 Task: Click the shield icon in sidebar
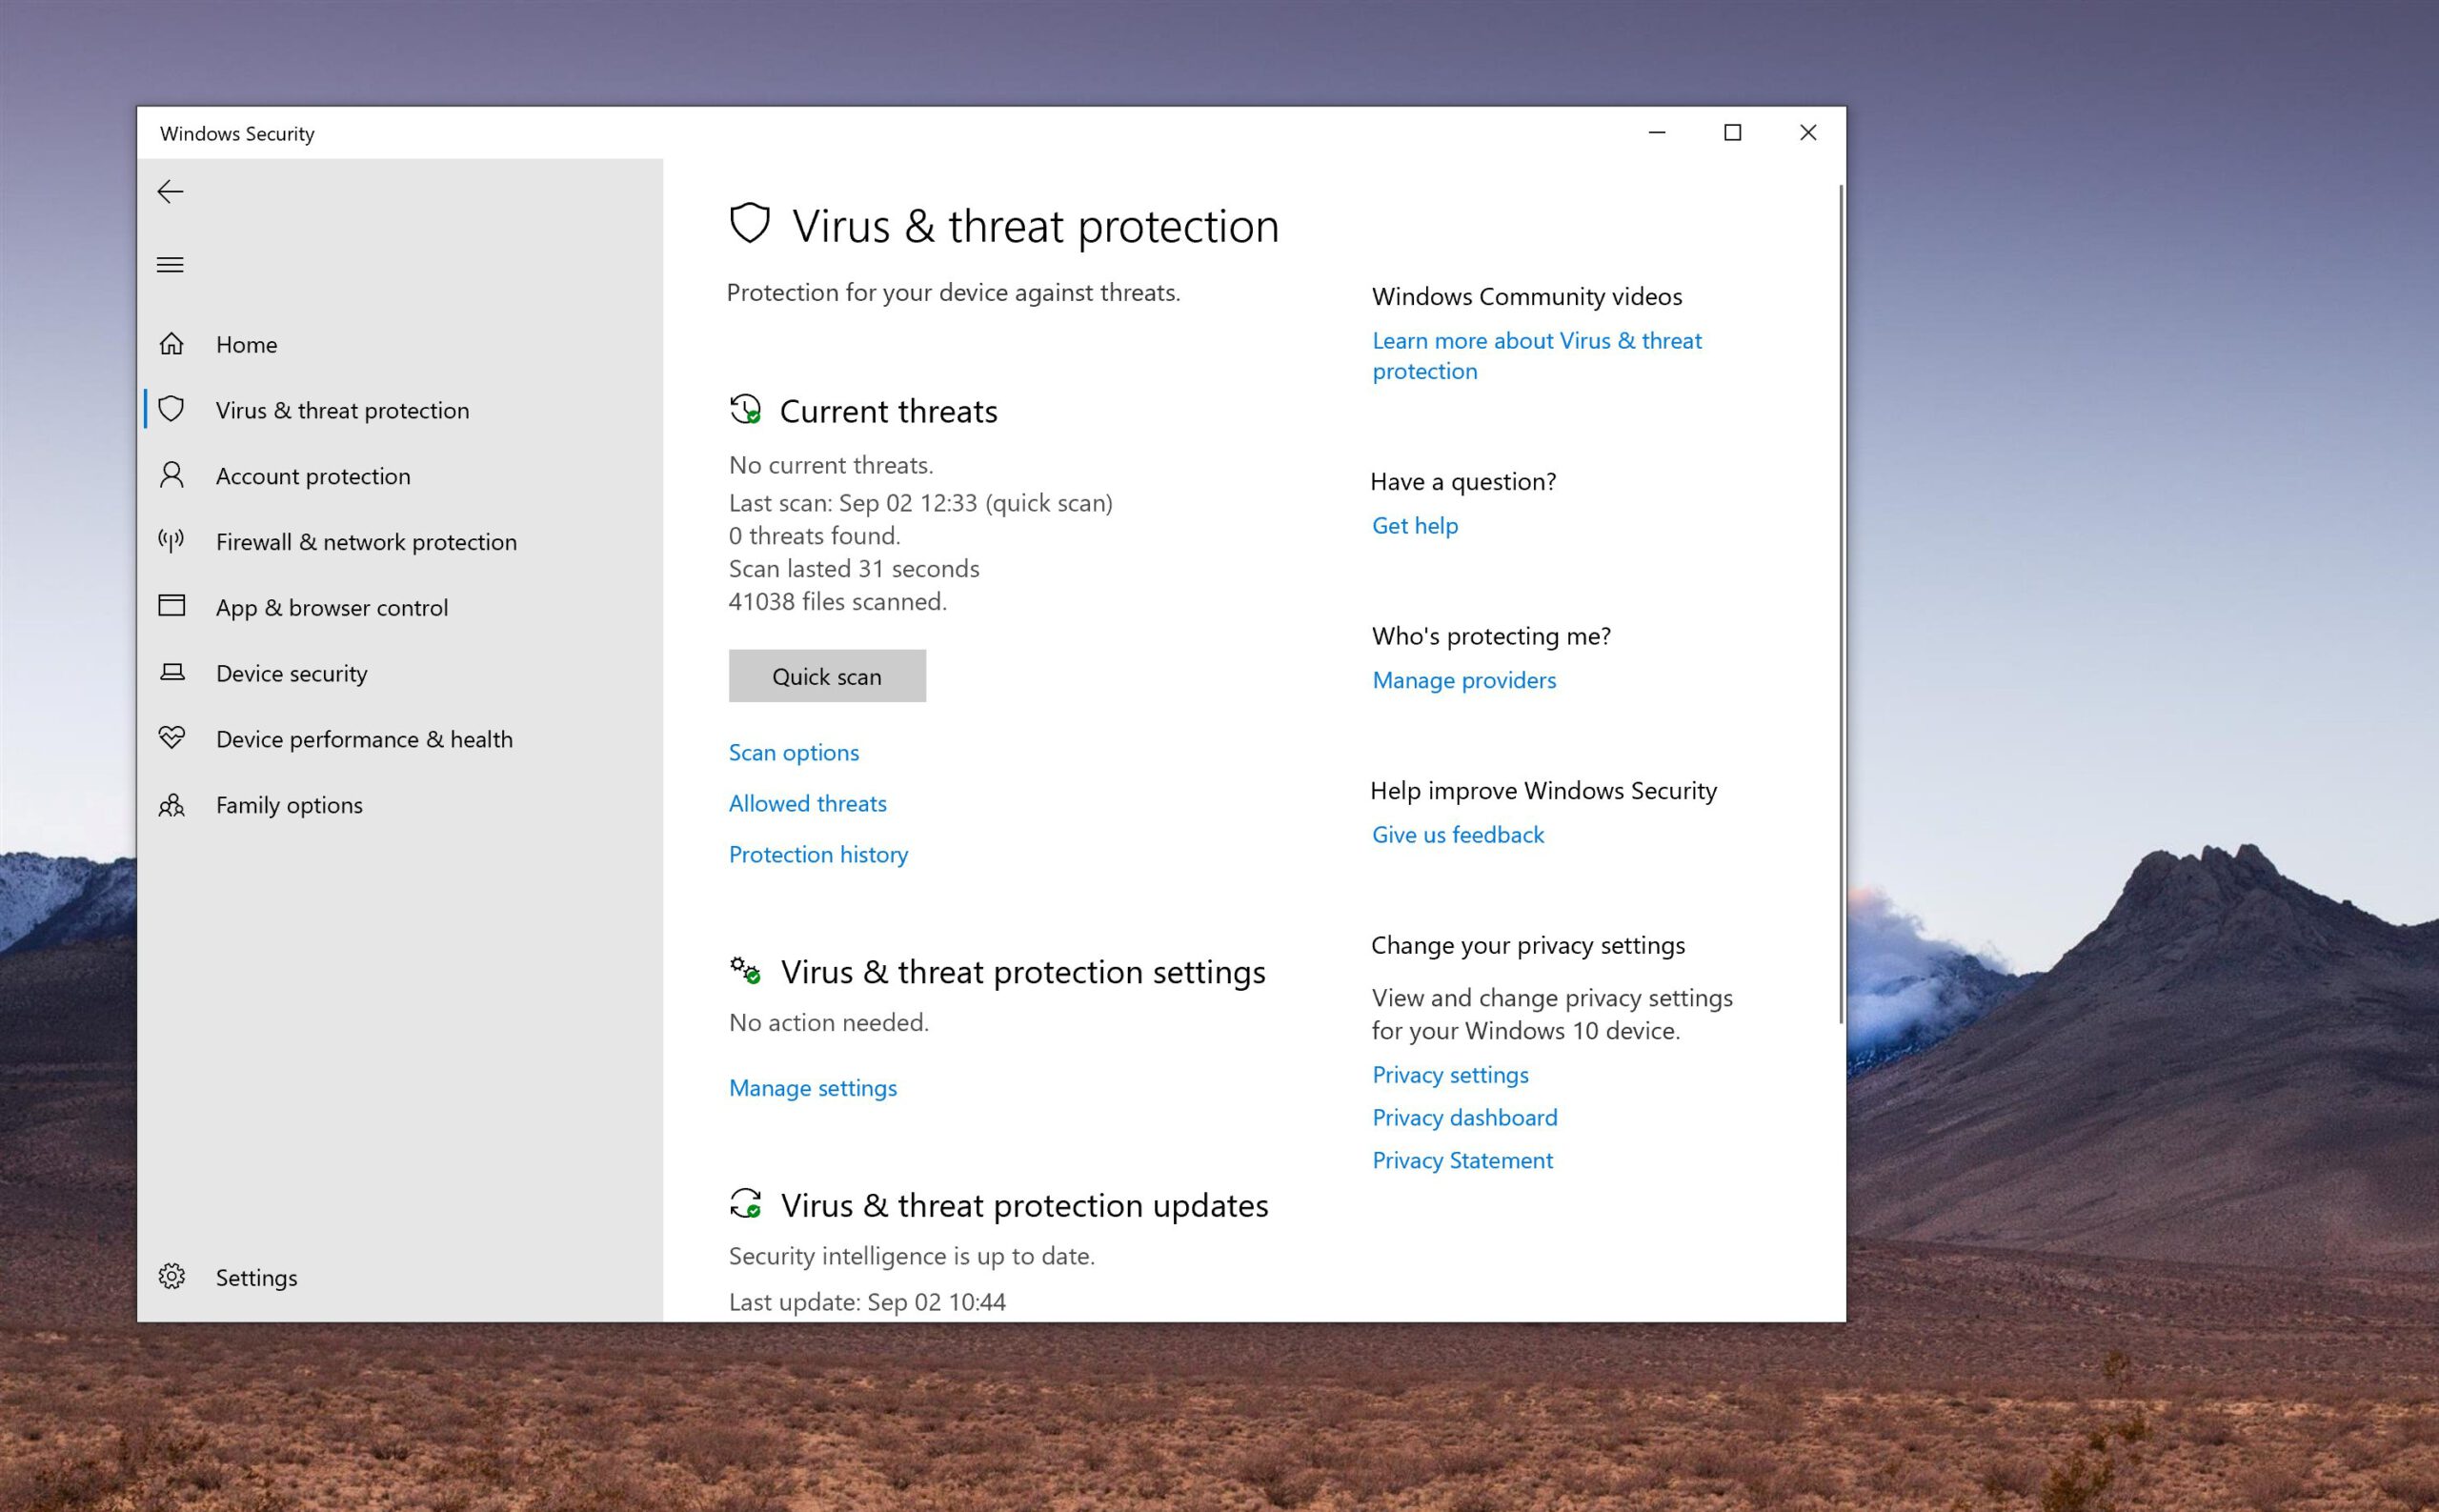click(172, 409)
